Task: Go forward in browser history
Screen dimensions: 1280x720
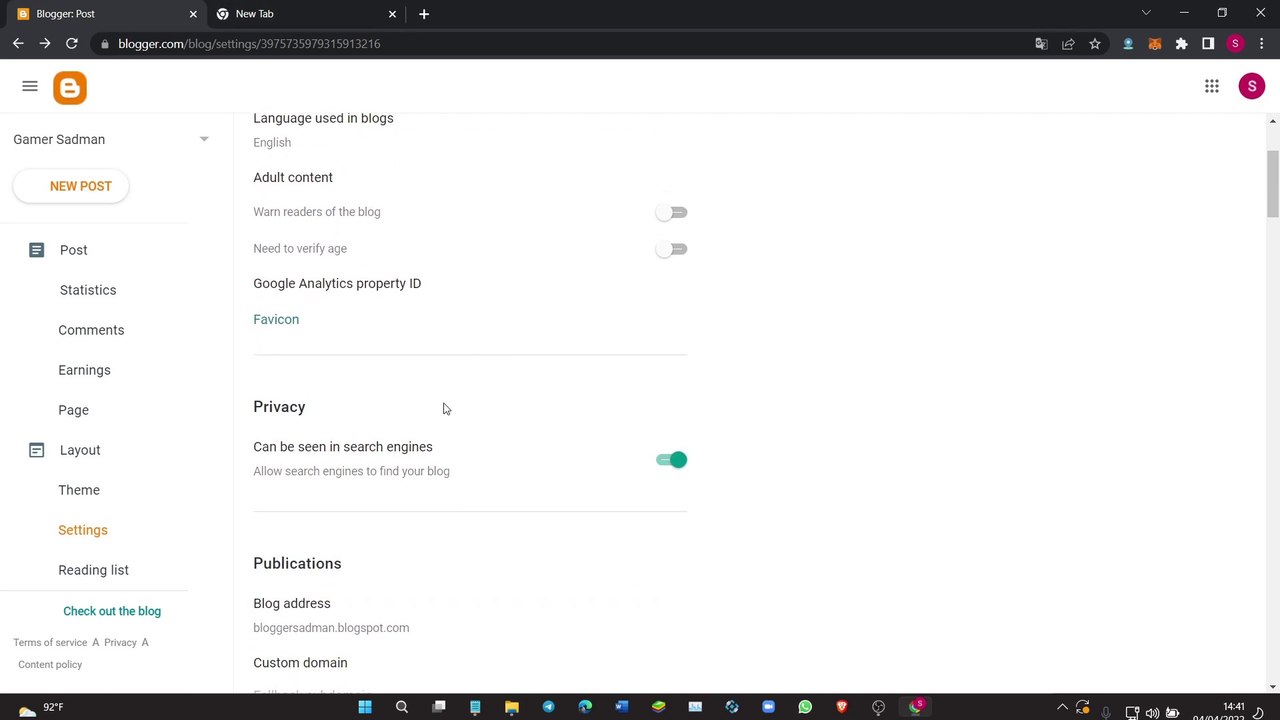Action: click(45, 44)
